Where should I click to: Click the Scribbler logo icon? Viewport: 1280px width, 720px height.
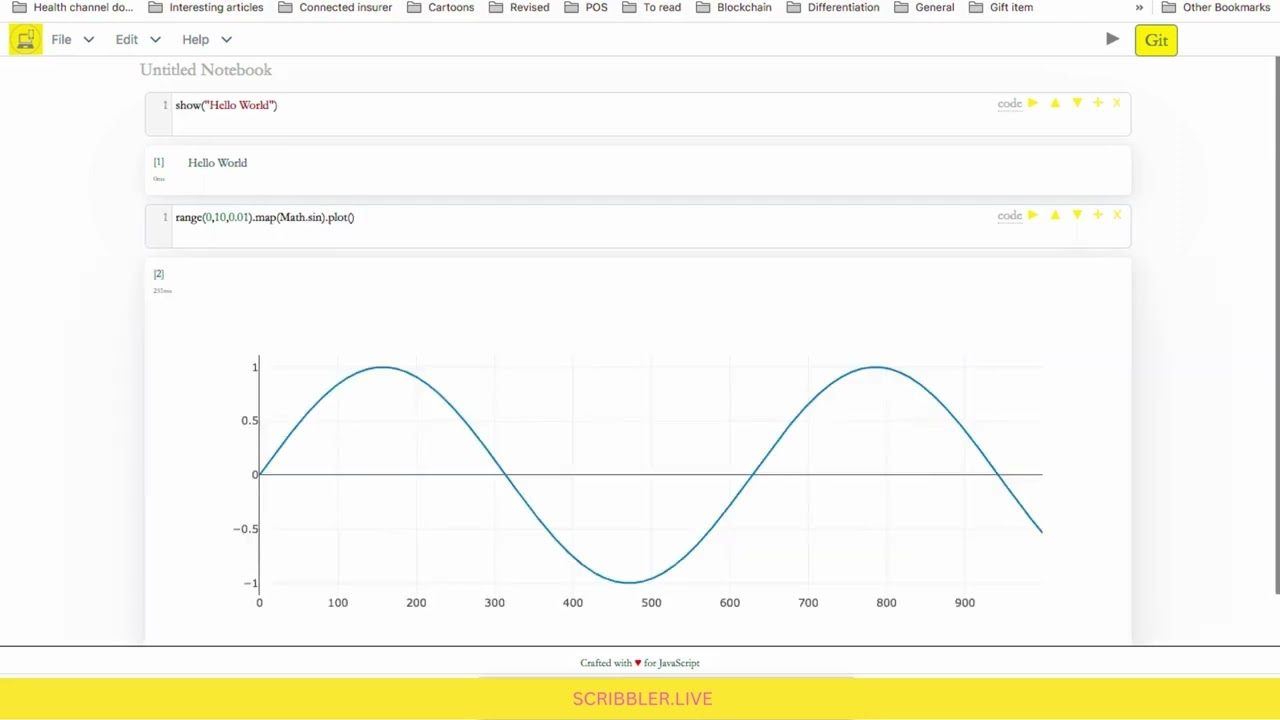[26, 40]
